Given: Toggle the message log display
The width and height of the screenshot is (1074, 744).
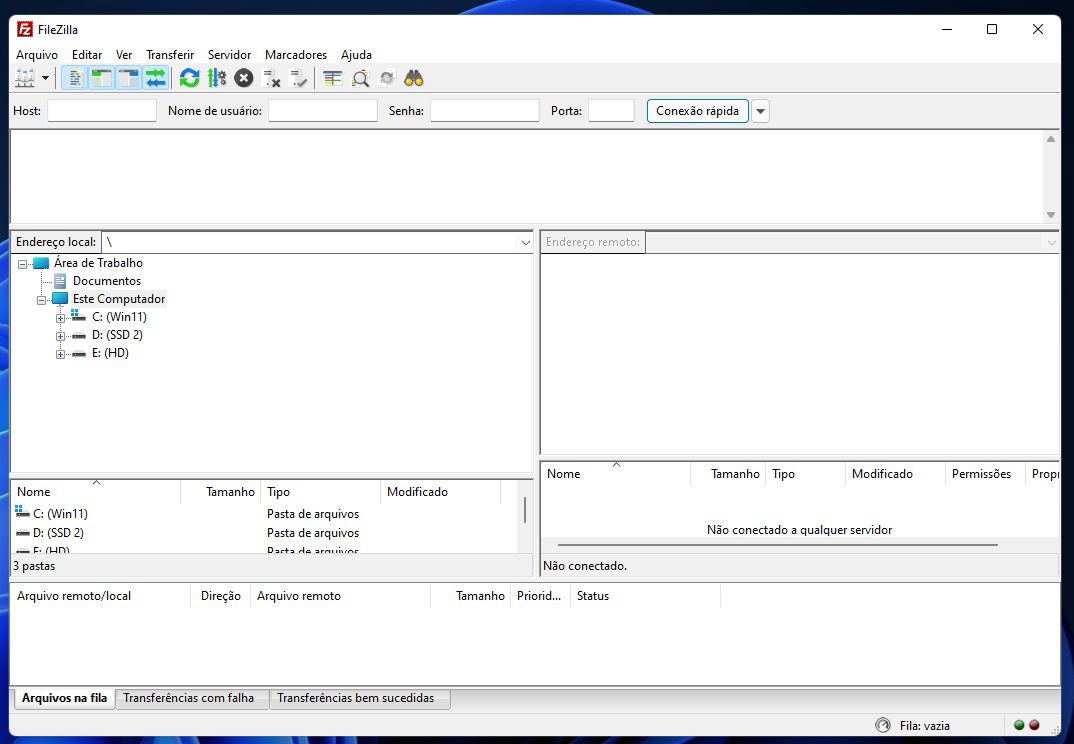Looking at the screenshot, I should pos(75,78).
